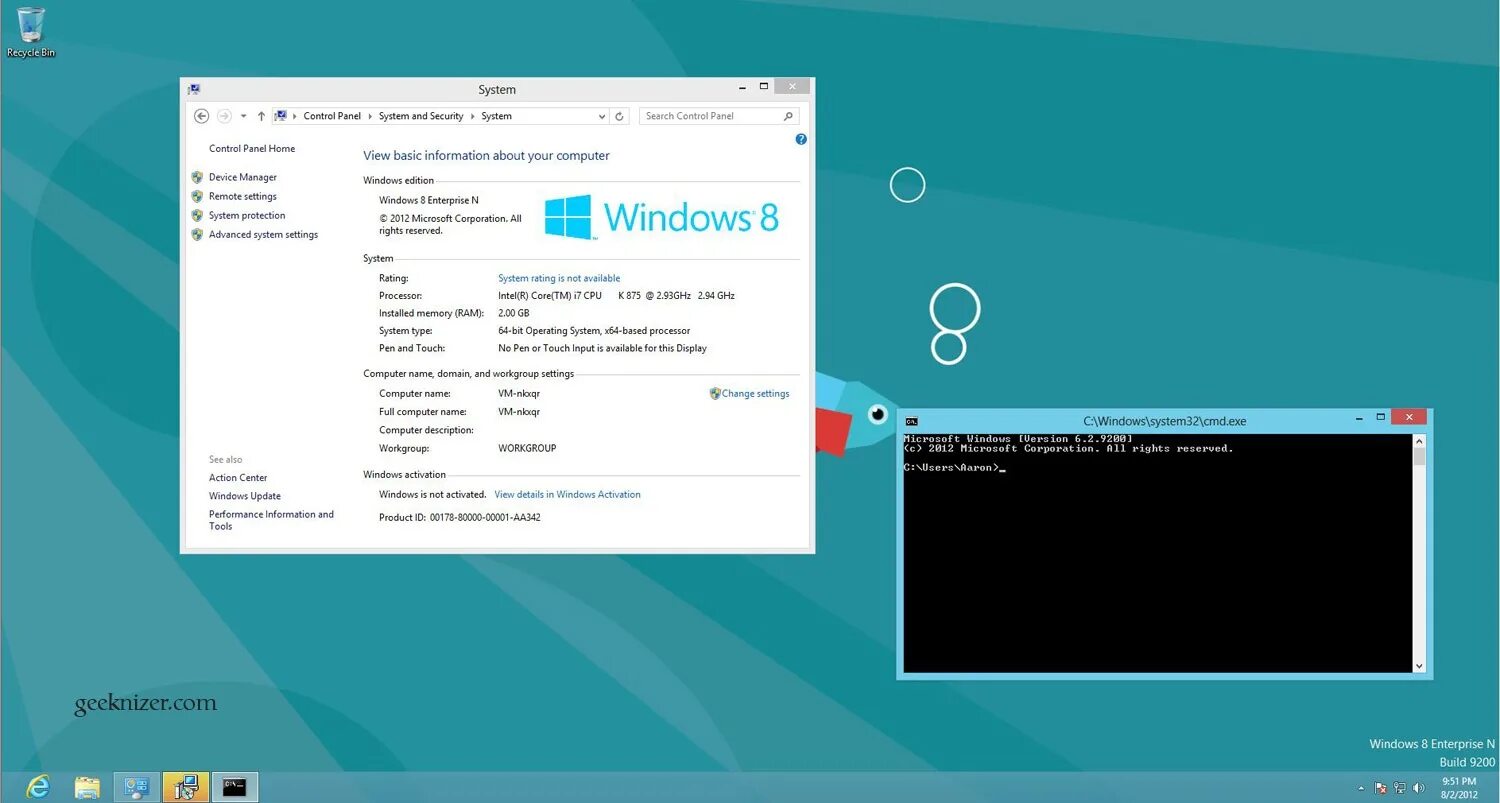
Task: Click the Back arrow in System window
Action: pos(201,116)
